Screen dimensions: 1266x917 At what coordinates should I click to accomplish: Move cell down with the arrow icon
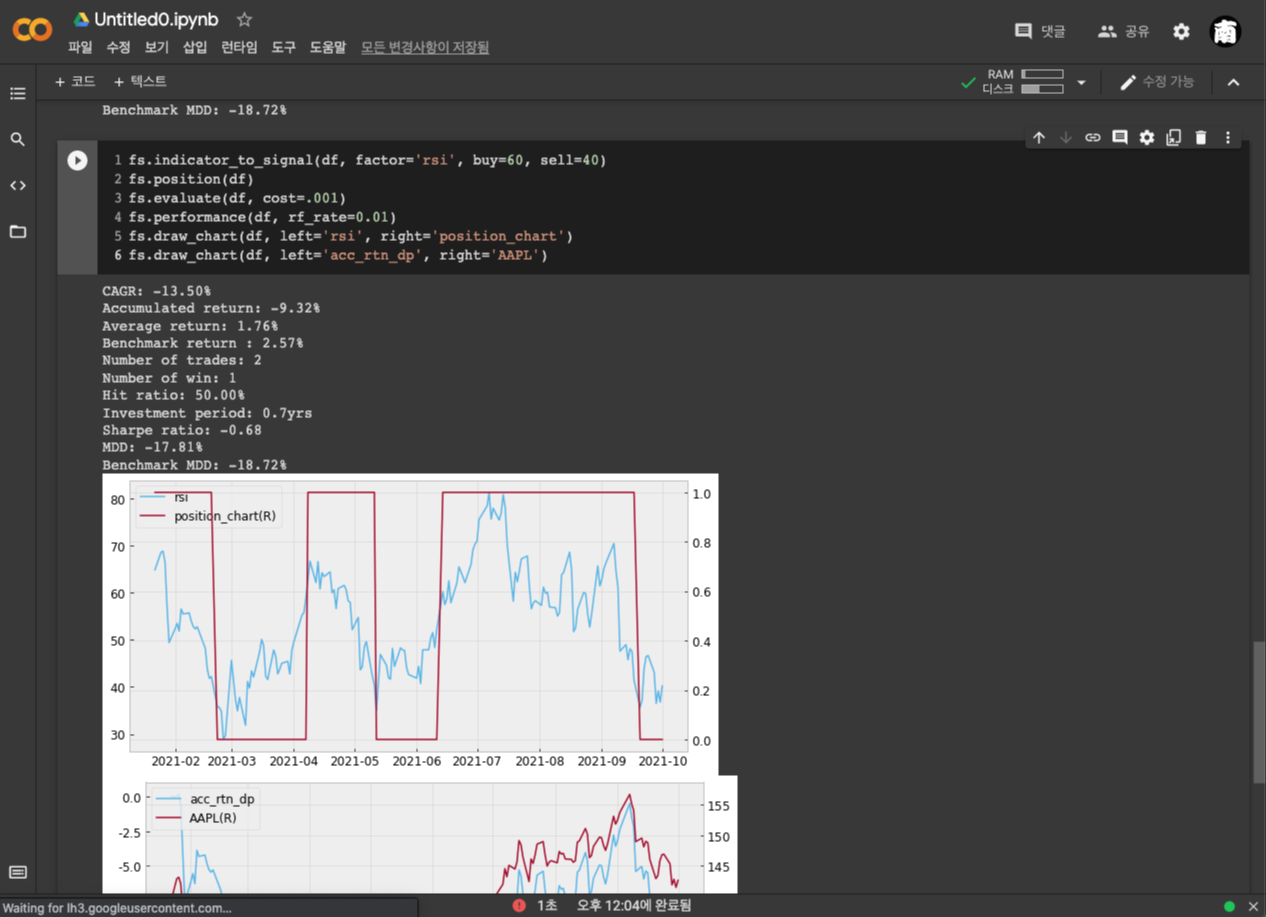[x=1066, y=137]
